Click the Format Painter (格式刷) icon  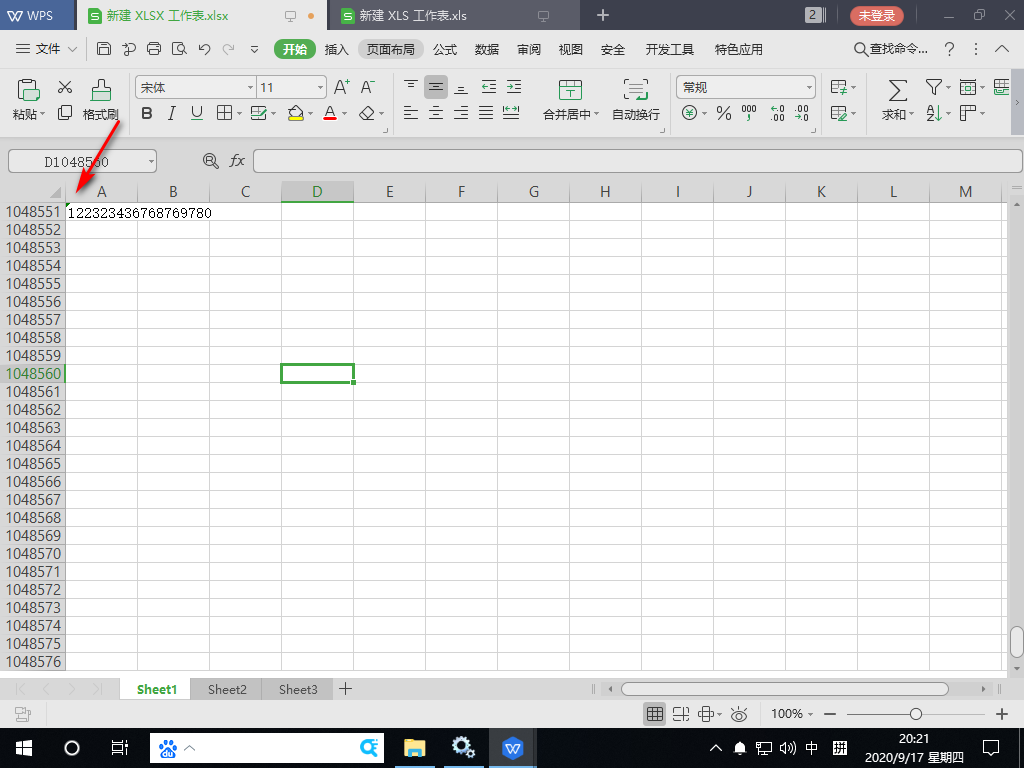point(100,91)
